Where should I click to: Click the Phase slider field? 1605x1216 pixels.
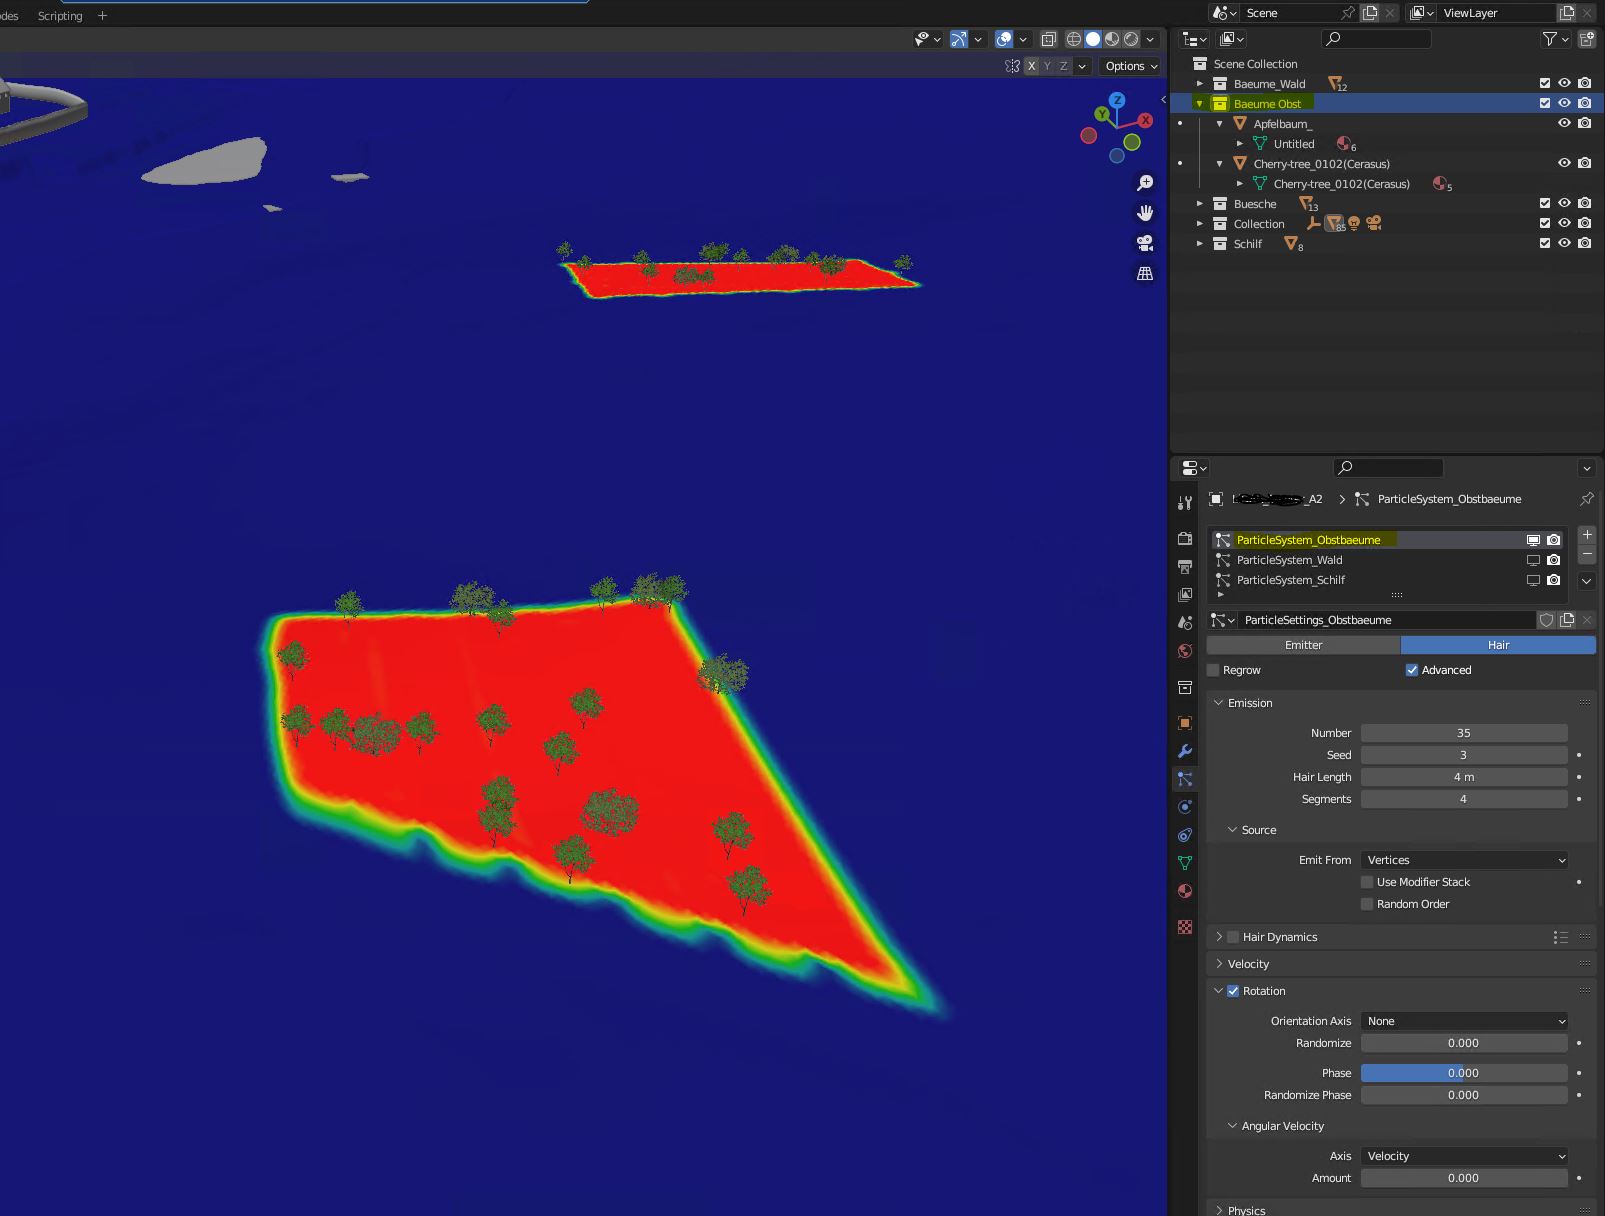pos(1464,1073)
